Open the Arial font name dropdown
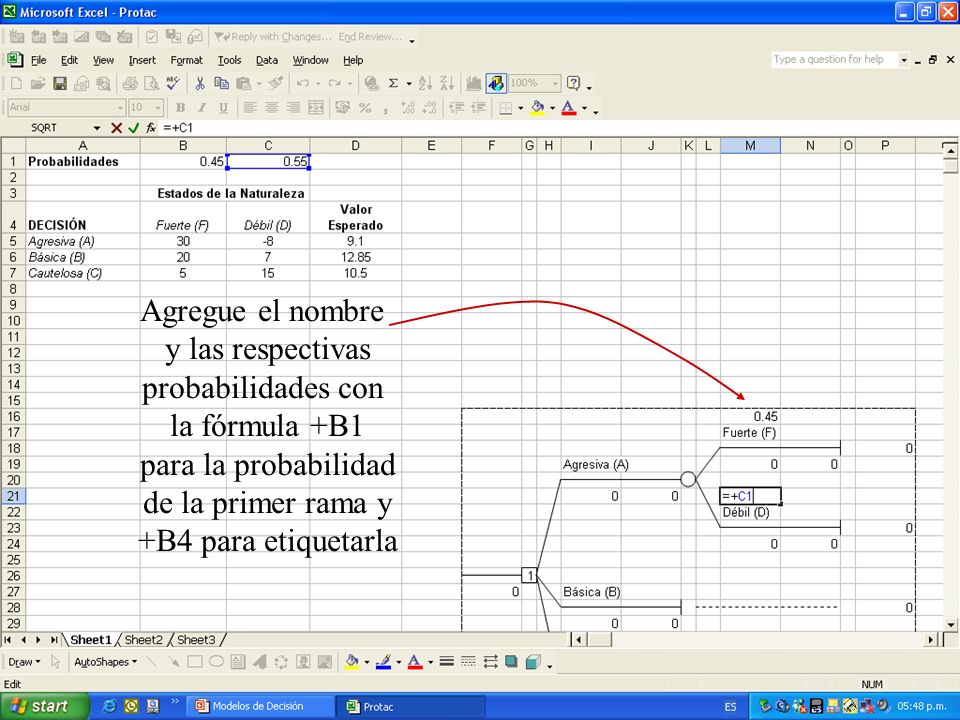 pos(120,108)
